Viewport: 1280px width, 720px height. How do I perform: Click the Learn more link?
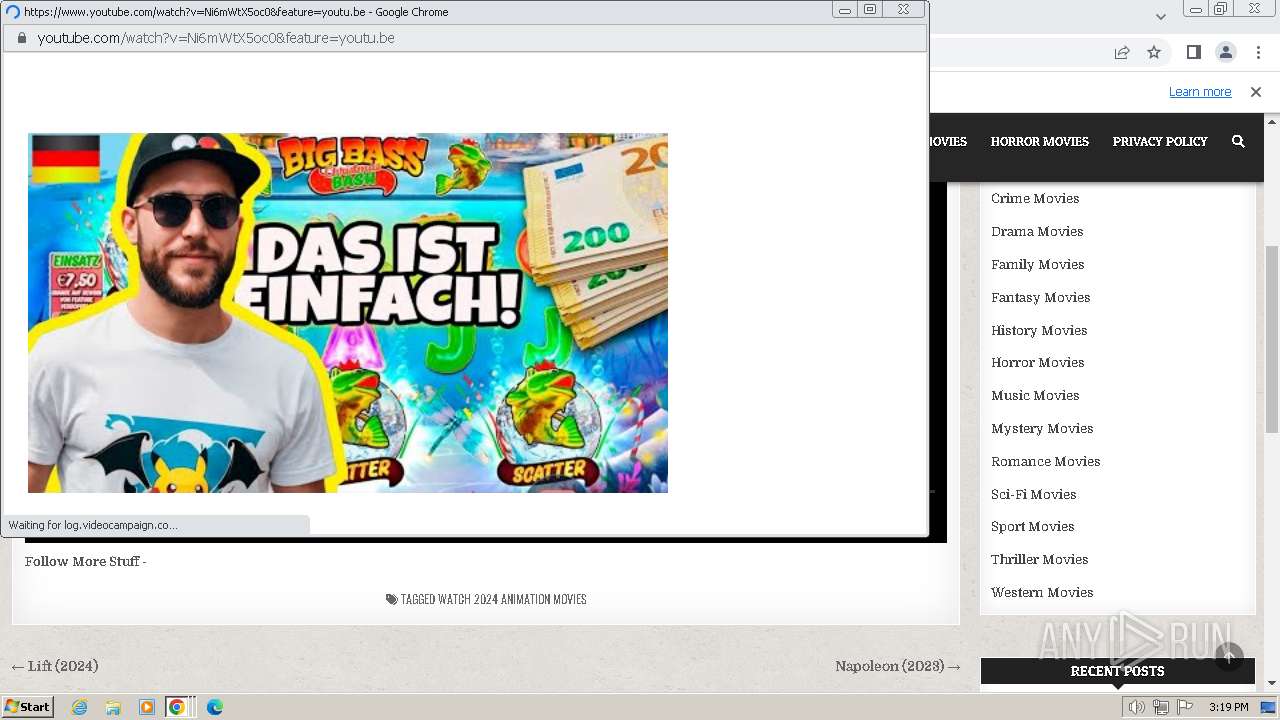[x=1200, y=92]
